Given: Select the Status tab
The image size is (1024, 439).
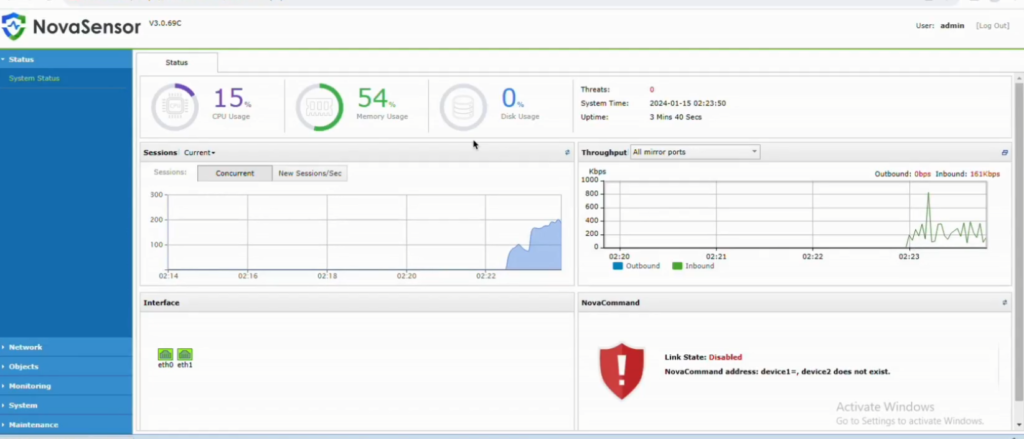Looking at the screenshot, I should click(177, 63).
